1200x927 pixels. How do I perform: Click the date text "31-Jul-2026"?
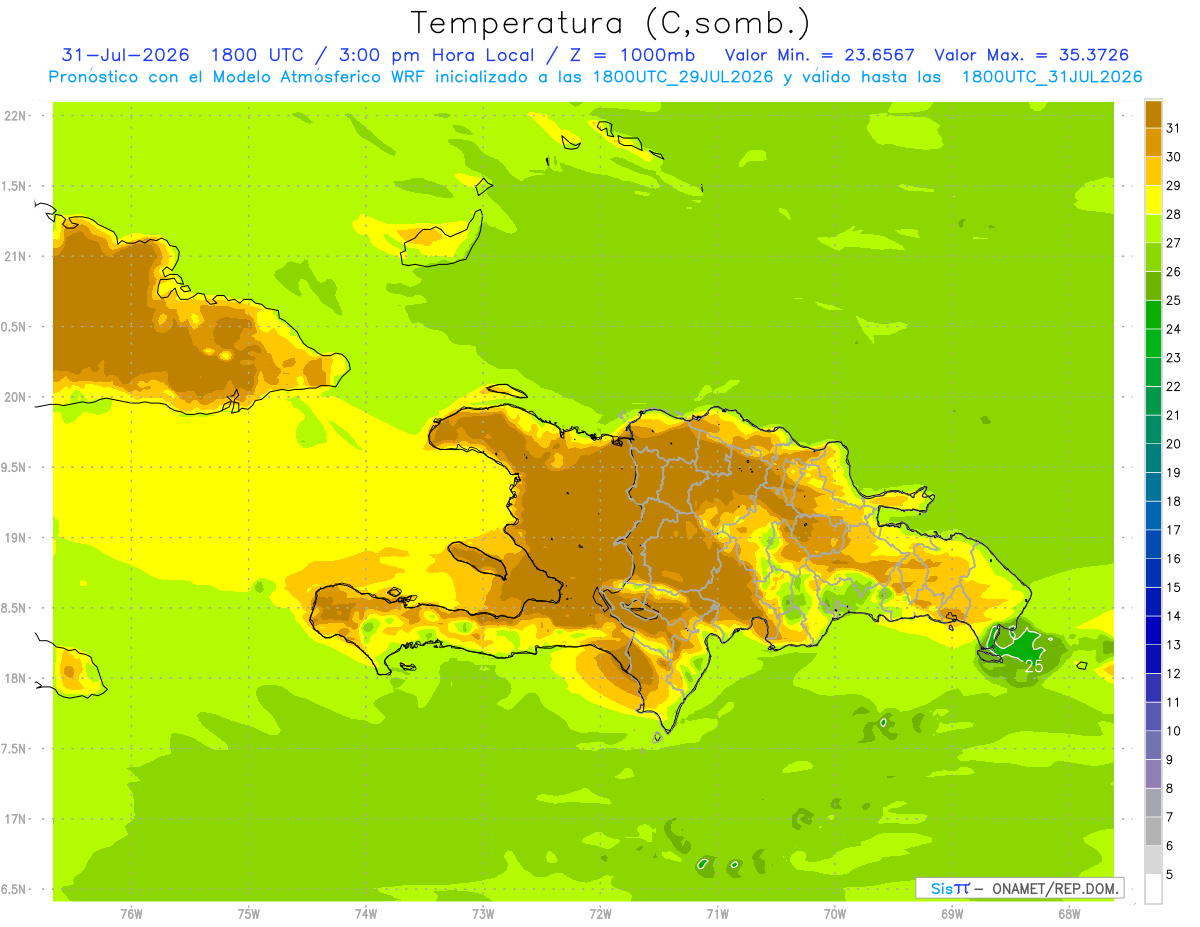126,55
